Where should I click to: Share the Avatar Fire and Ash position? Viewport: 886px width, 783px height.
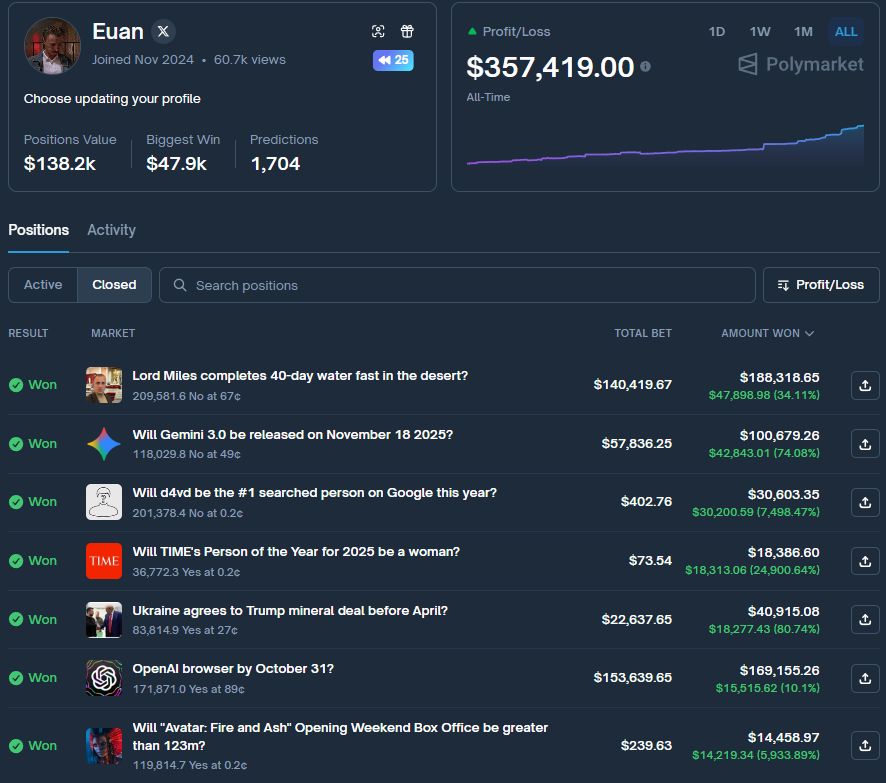point(865,746)
